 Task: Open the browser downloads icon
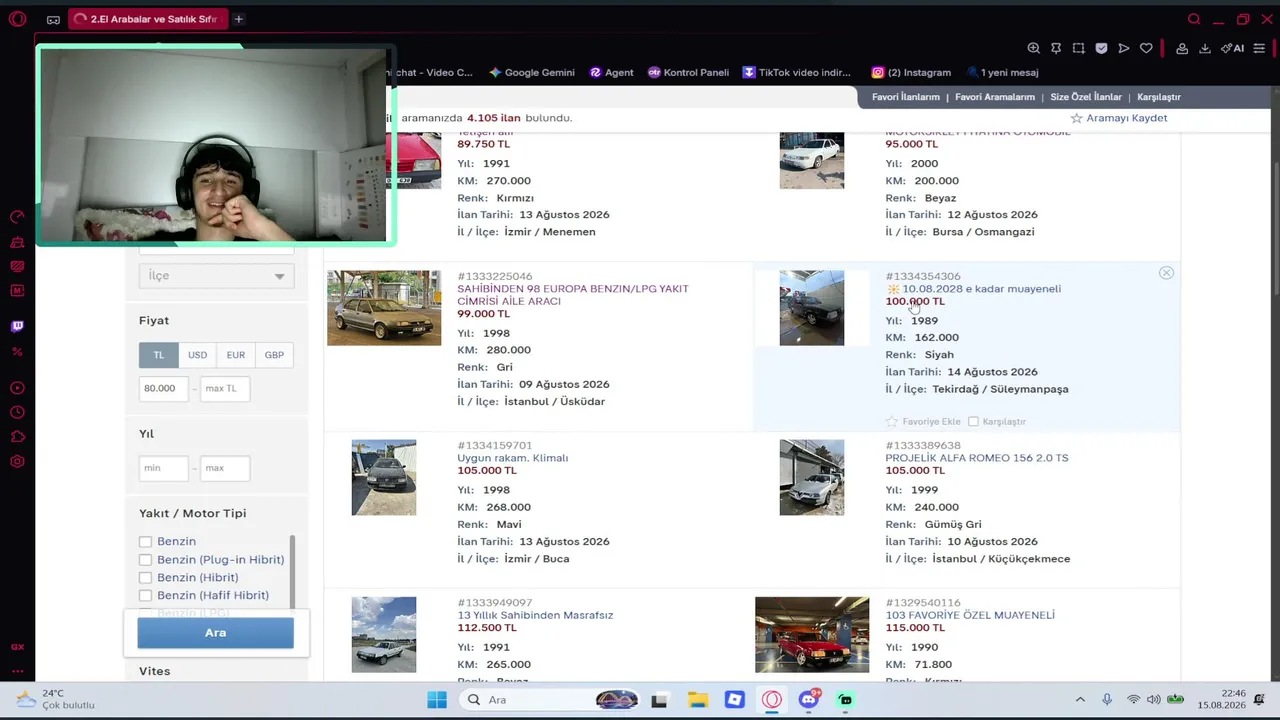1205,48
